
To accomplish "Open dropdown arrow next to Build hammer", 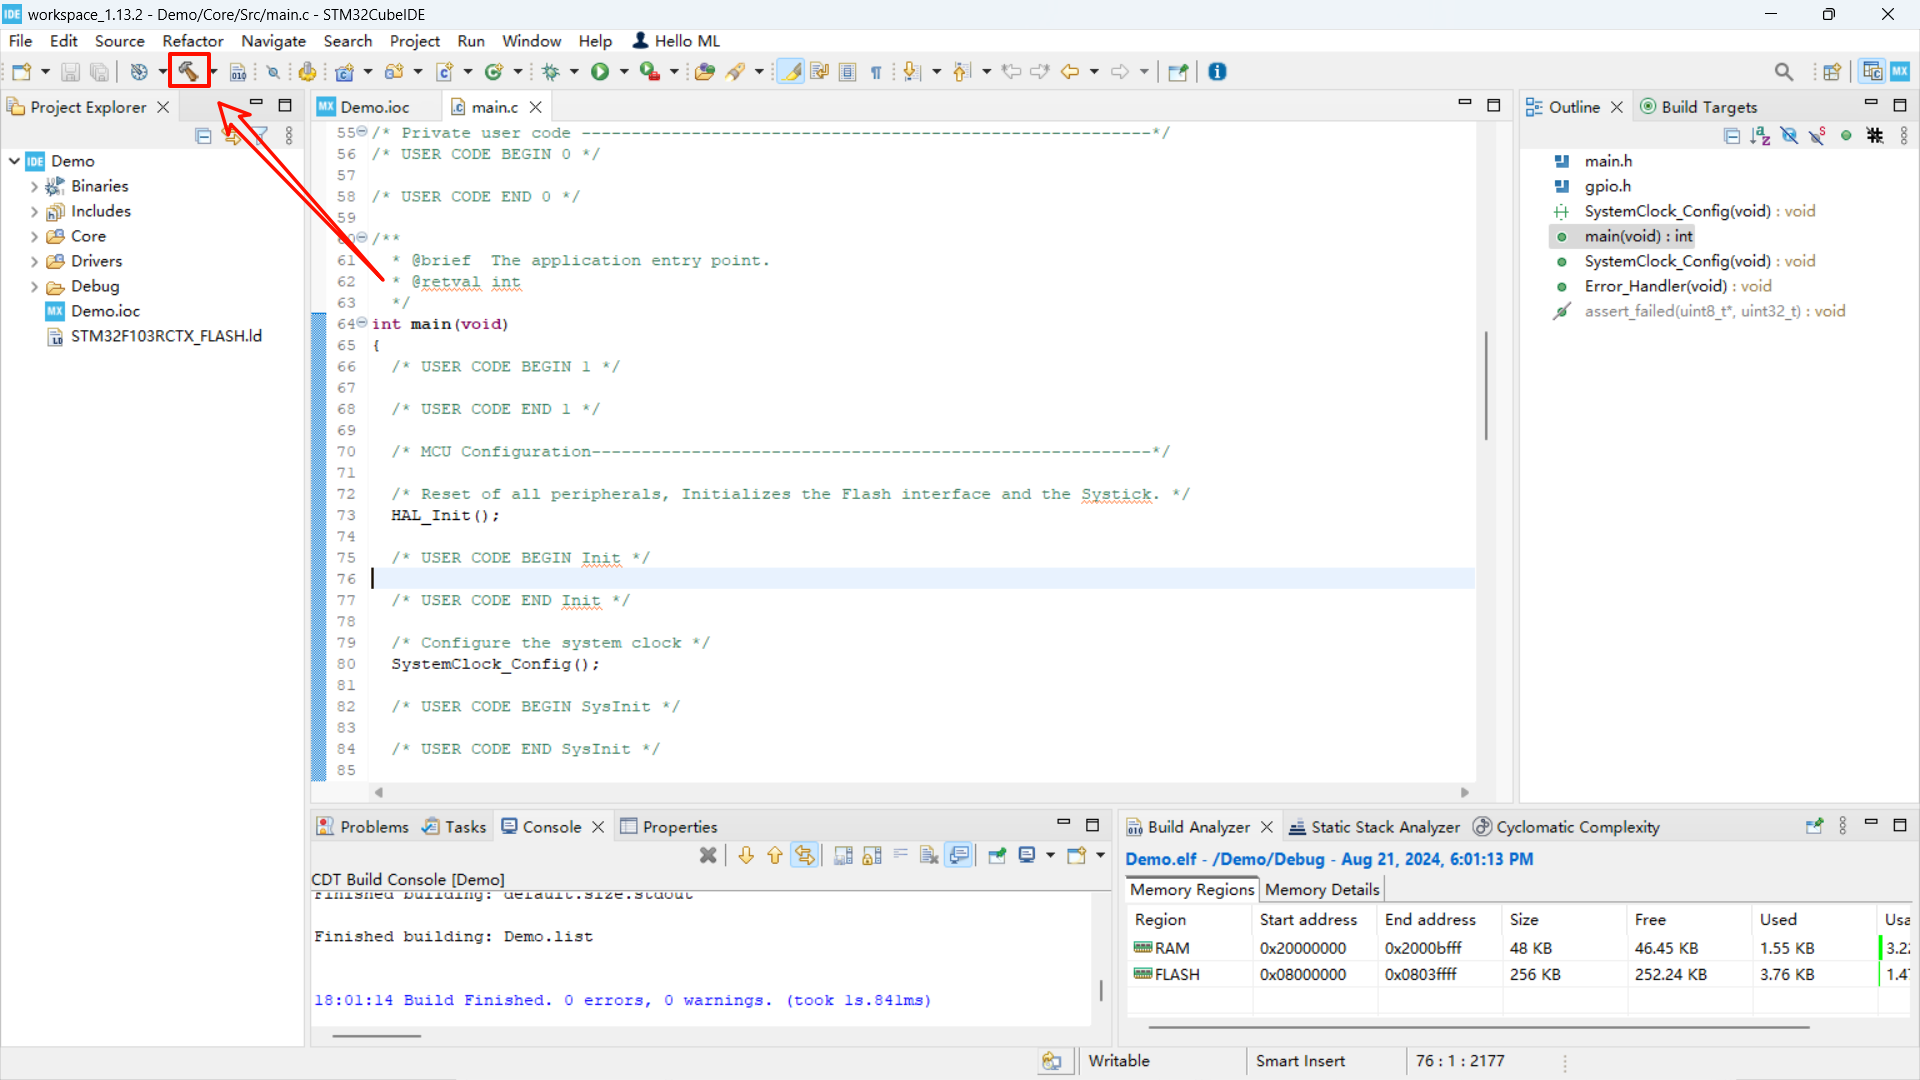I will coord(213,72).
